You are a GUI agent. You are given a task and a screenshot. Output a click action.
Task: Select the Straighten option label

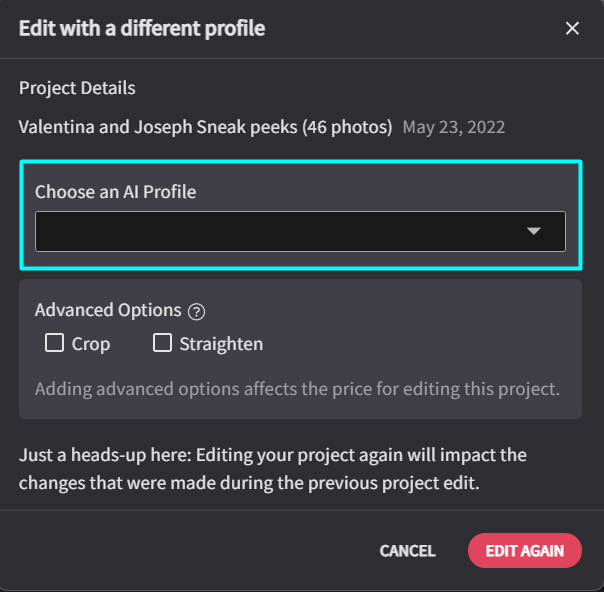[221, 344]
